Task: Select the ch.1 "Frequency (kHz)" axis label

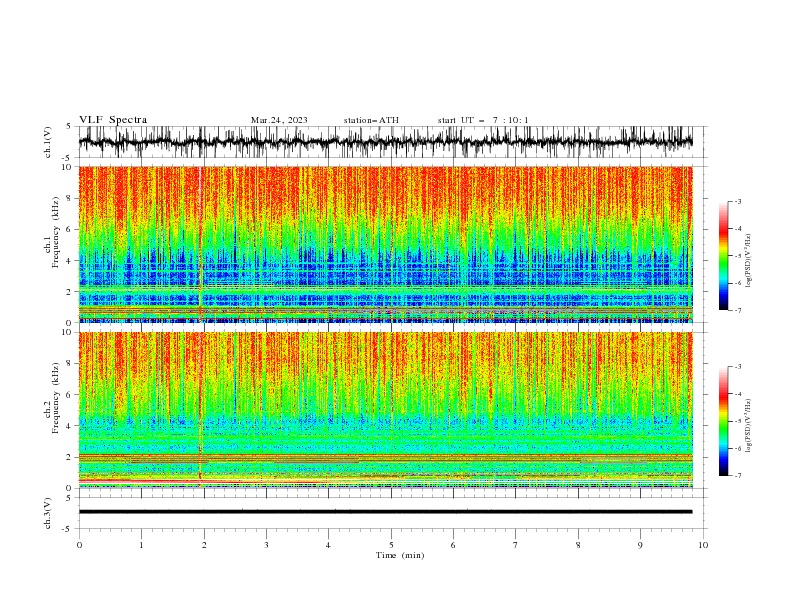Action: [56, 232]
